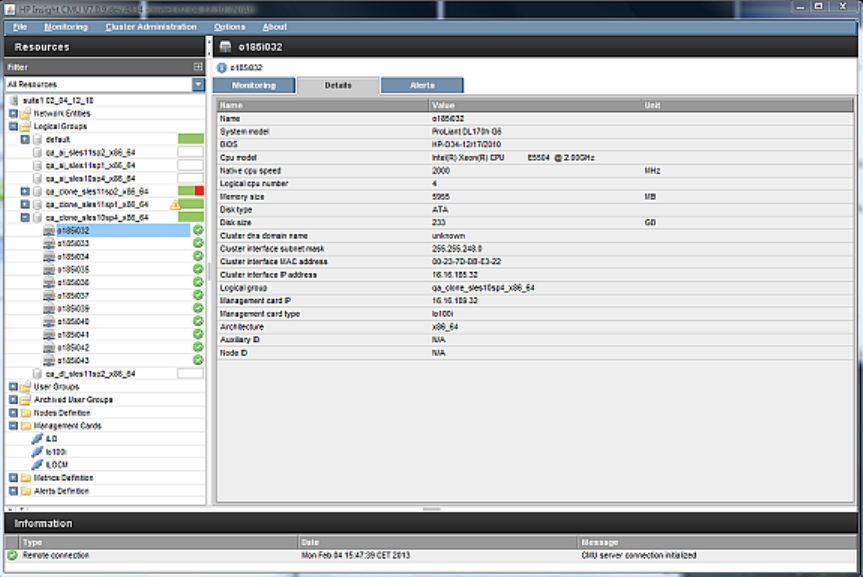Click the warning icon beside qa_clone_sles11sp1_x86_64

(175, 205)
